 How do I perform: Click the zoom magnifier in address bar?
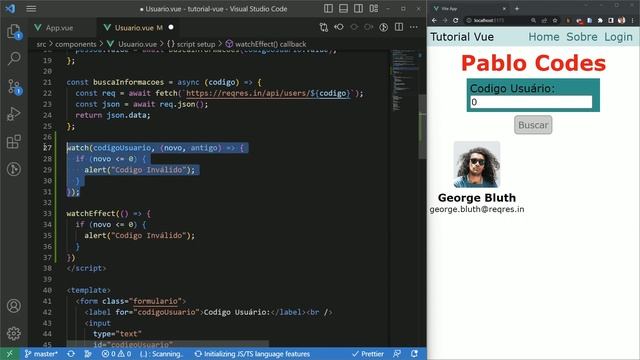(533, 20)
